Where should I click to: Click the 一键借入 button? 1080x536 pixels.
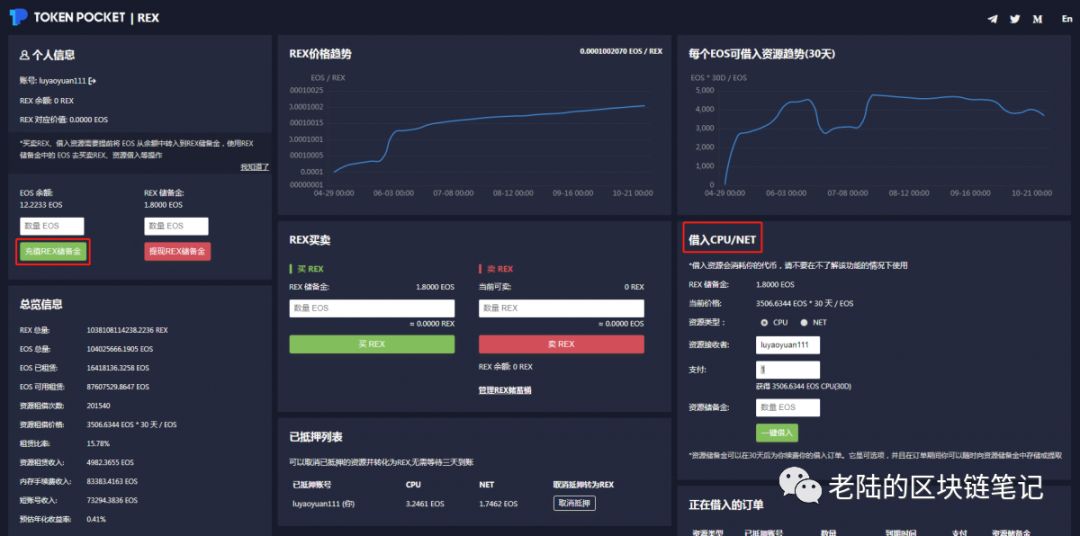[777, 433]
